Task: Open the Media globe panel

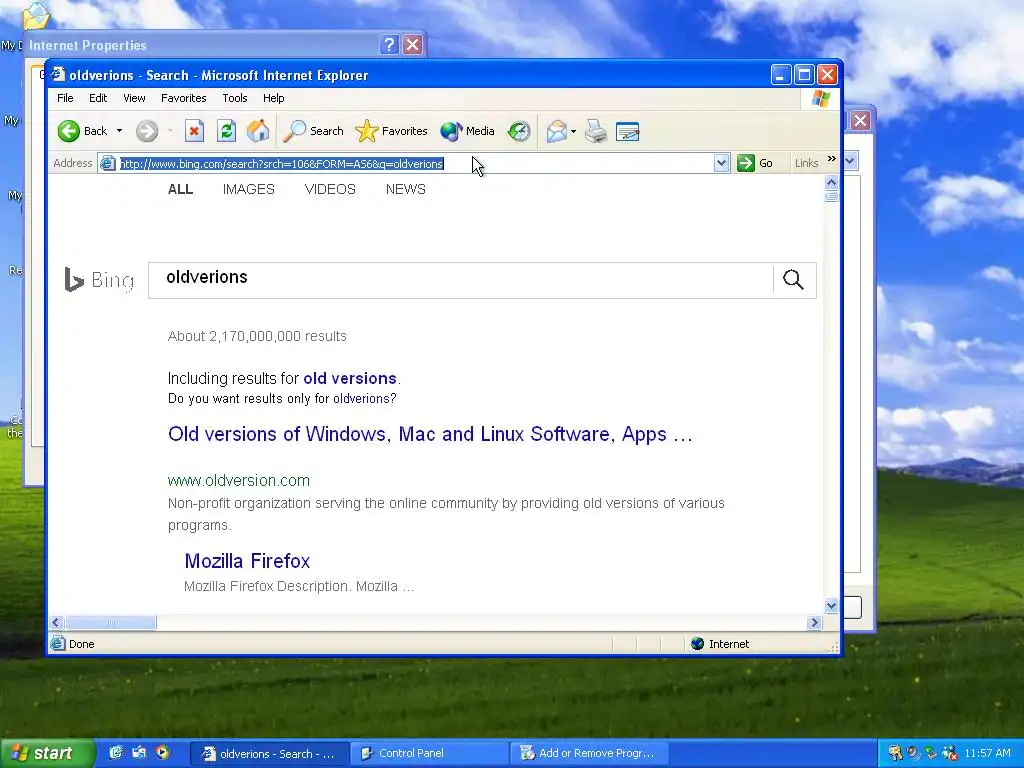Action: pyautogui.click(x=467, y=131)
